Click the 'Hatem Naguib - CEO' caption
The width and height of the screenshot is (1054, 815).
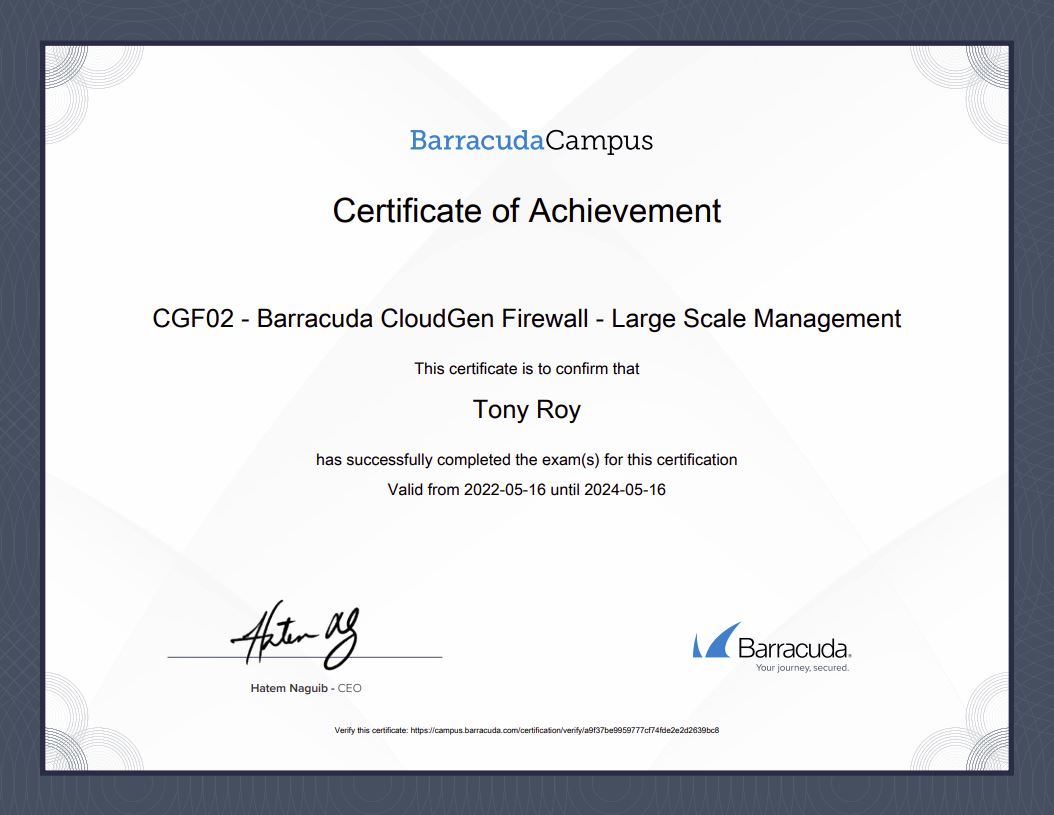coord(306,688)
